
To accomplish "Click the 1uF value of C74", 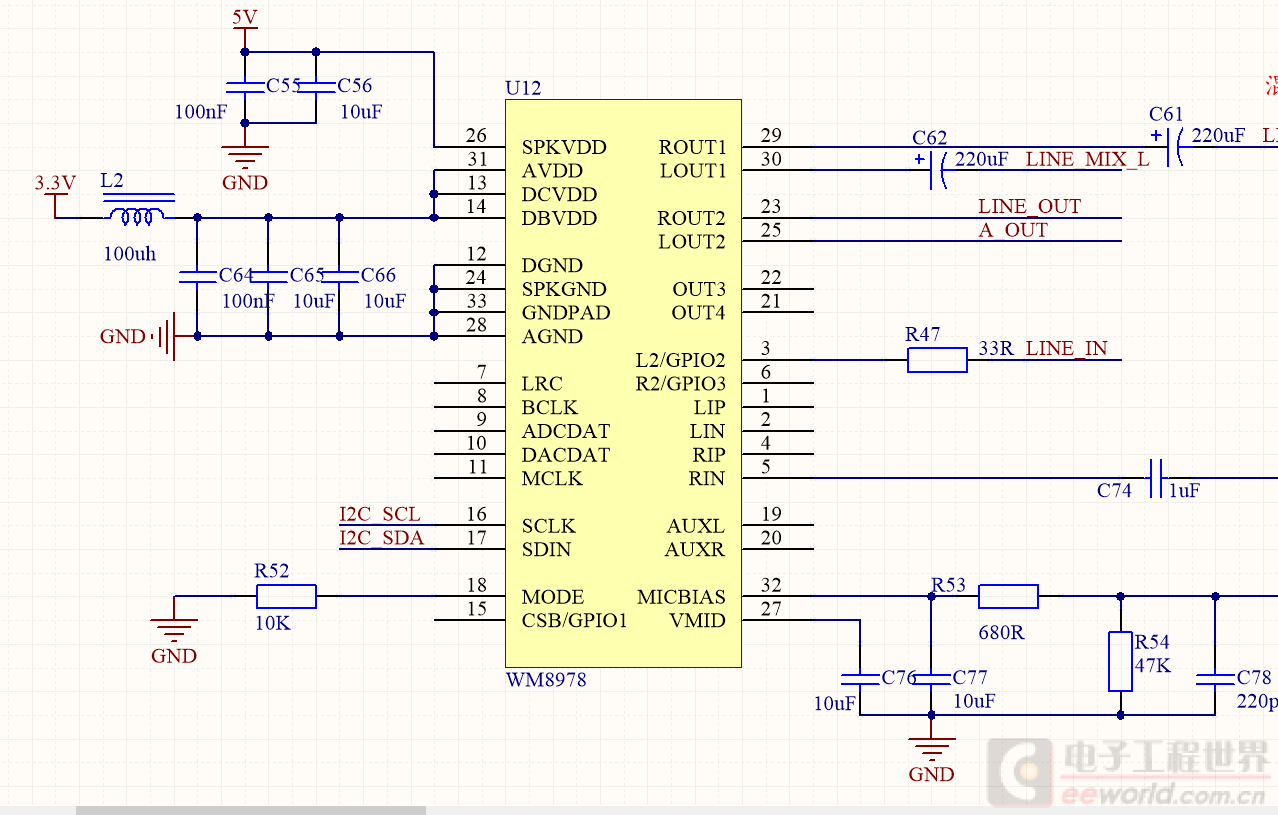I will [1184, 491].
